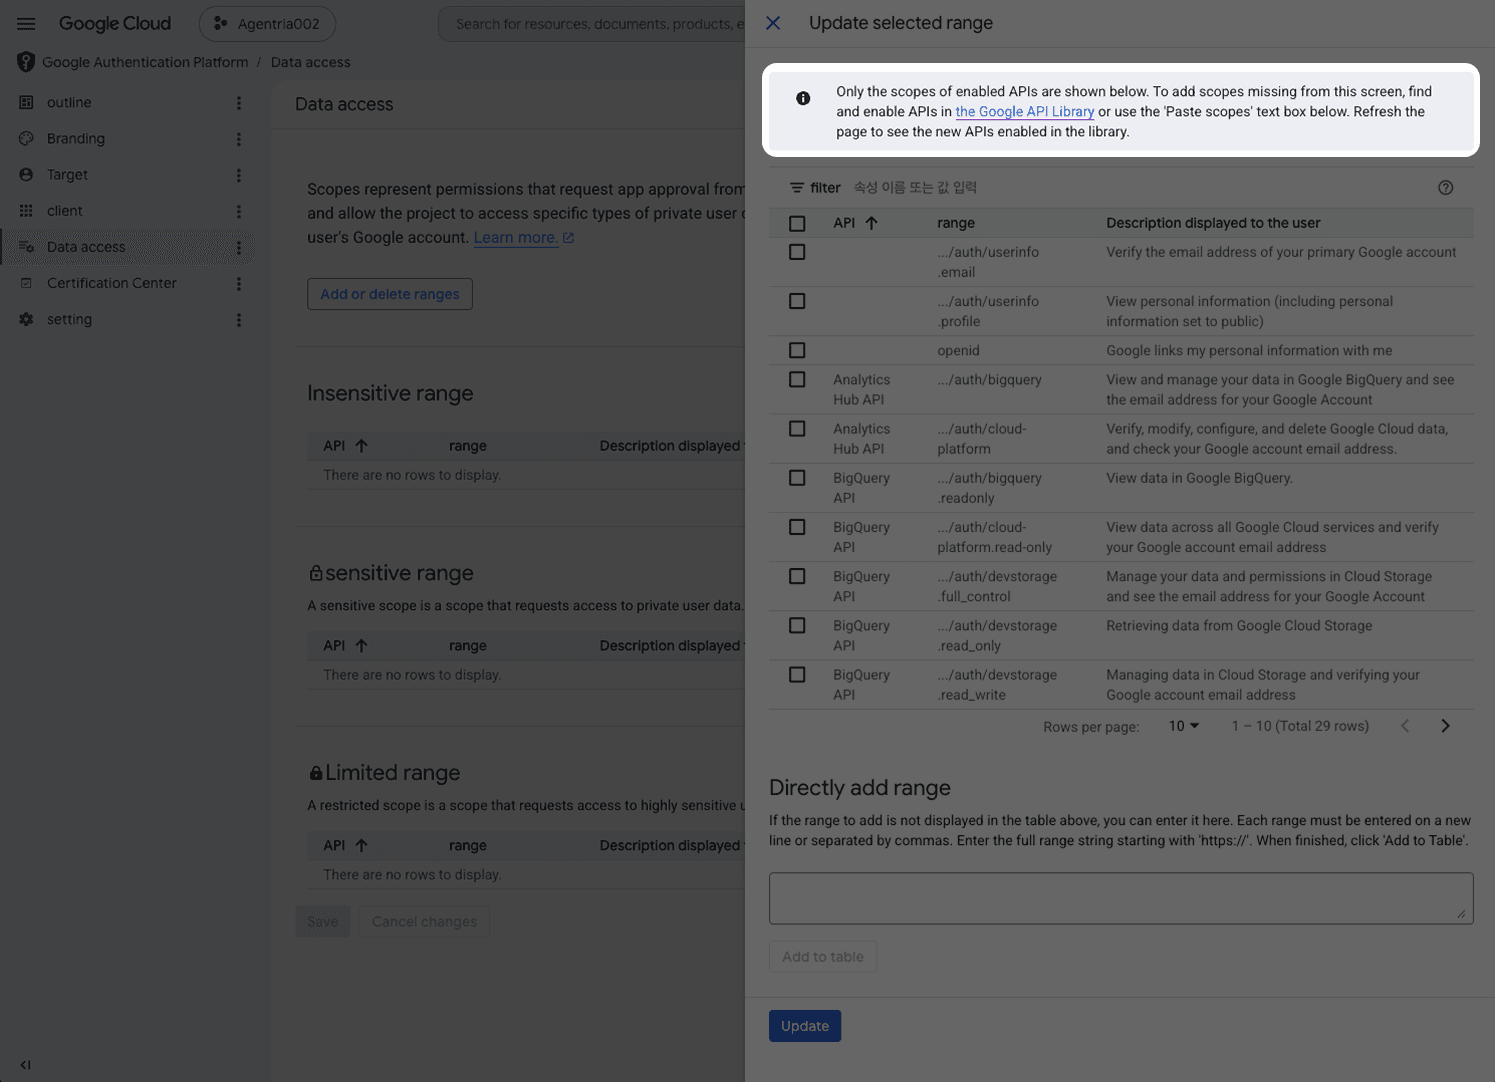This screenshot has width=1495, height=1082.
Task: Check the bigquery.readonly scope checkbox
Action: [x=797, y=478]
